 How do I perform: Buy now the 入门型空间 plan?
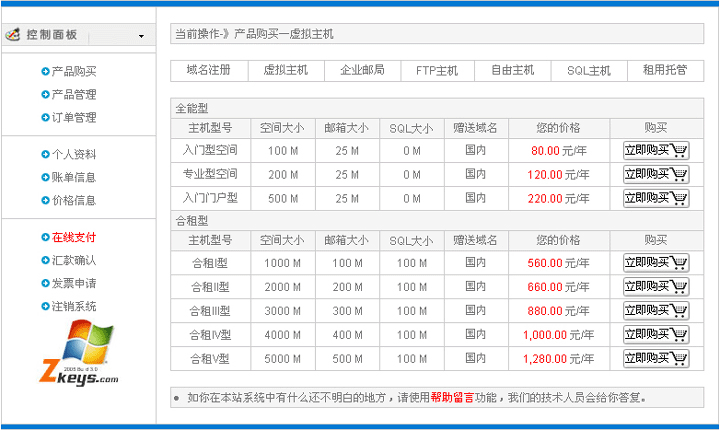[x=656, y=150]
